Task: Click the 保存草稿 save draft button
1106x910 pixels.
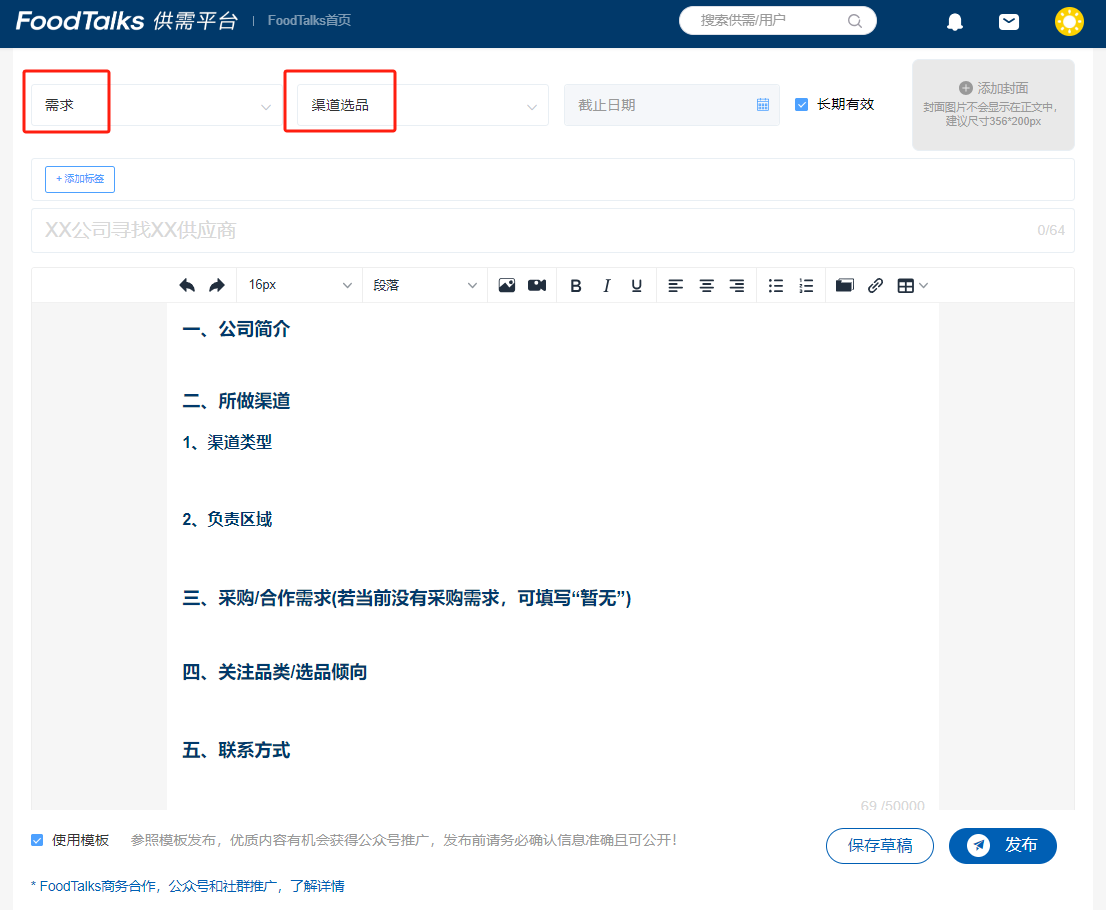Action: [x=879, y=845]
